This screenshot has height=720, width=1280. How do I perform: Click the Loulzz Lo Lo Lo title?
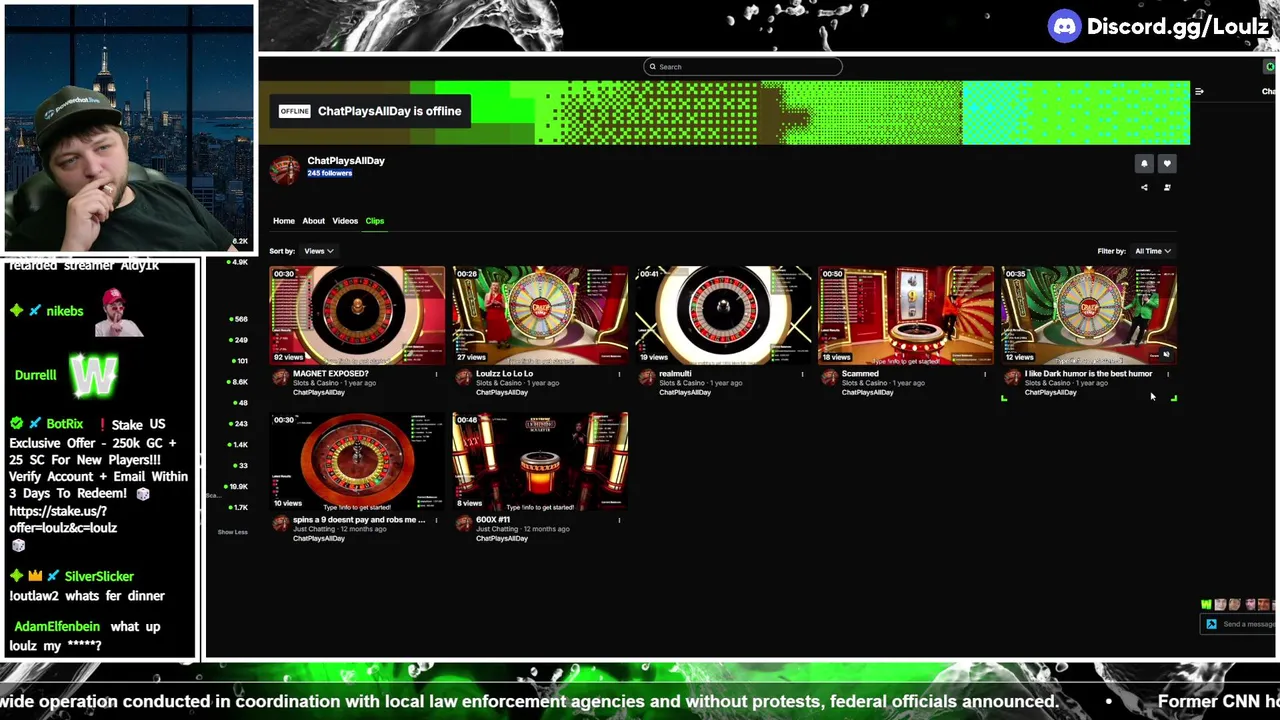505,374
